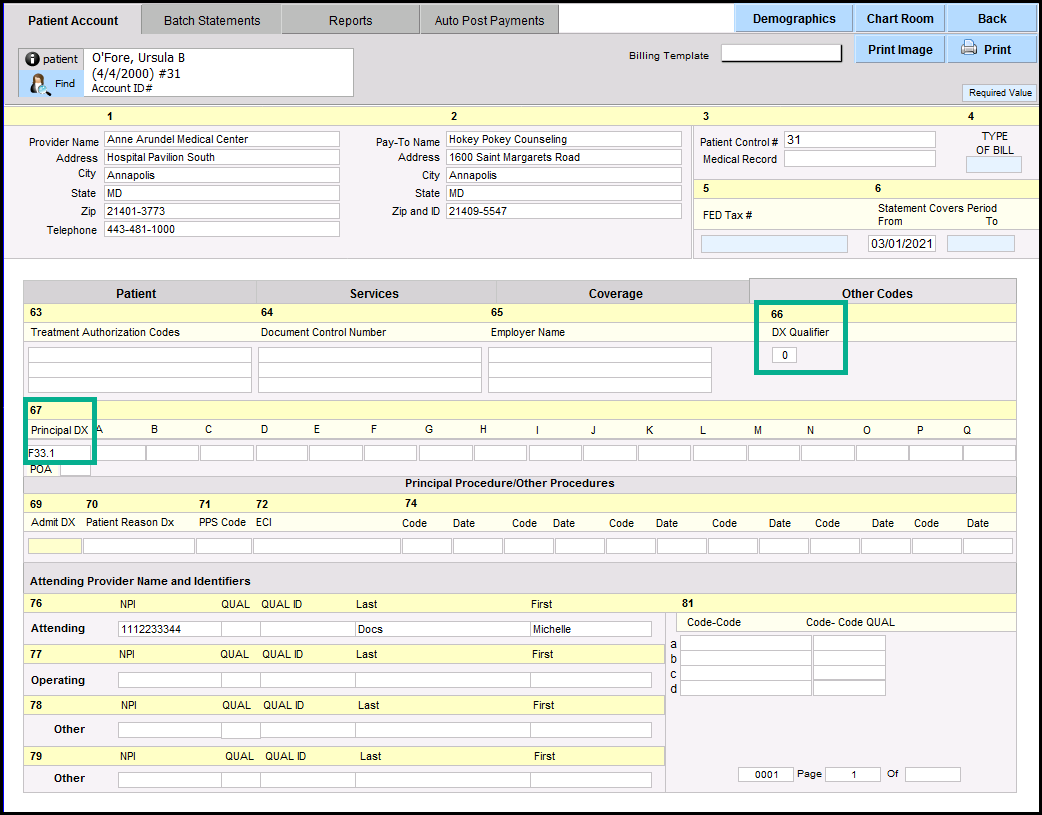The image size is (1042, 815).
Task: Click the DX Qualifier input box
Action: pyautogui.click(x=784, y=355)
